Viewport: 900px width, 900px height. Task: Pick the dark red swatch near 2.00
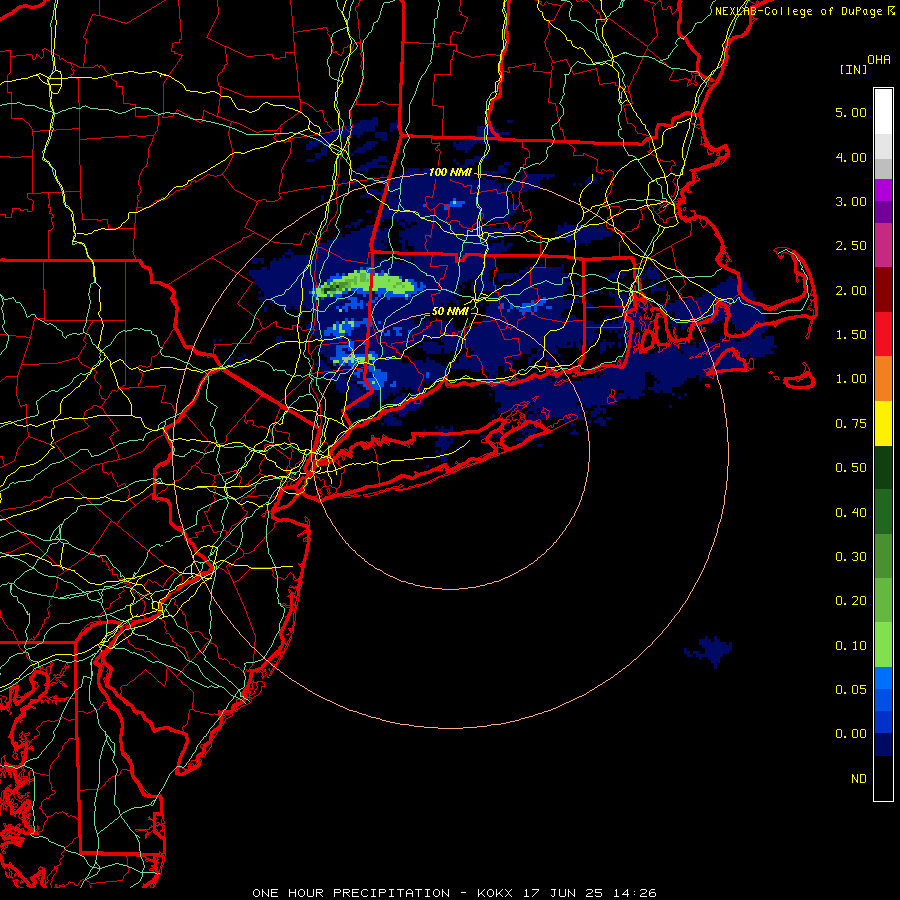(x=883, y=290)
